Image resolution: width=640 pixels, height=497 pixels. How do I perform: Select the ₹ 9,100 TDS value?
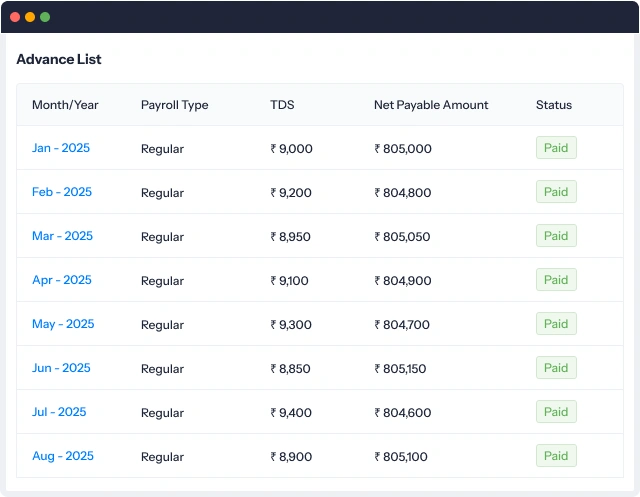tap(289, 281)
